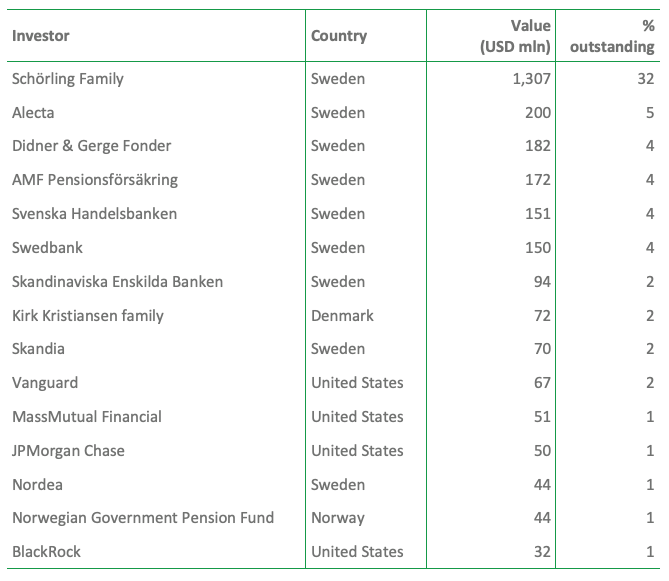Click the Investor column header
Viewport: 669px width, 581px height.
coord(41,36)
